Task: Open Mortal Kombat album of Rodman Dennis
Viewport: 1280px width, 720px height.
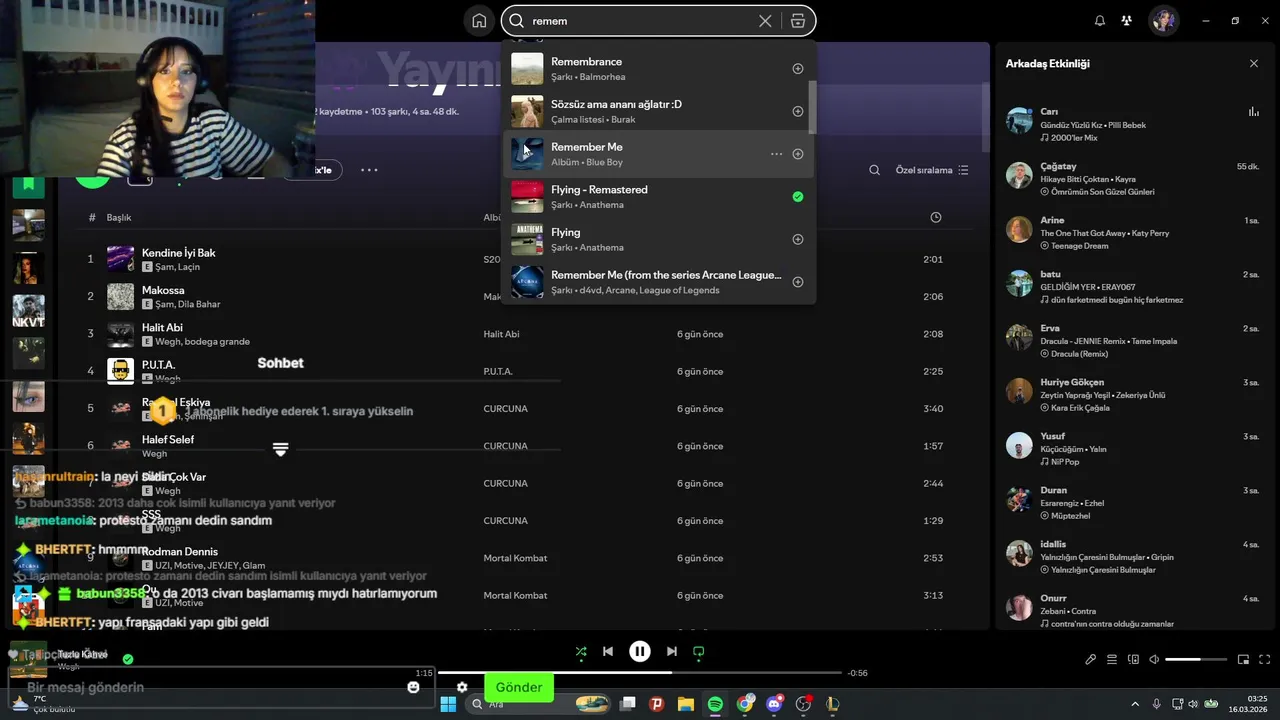Action: tap(515, 558)
